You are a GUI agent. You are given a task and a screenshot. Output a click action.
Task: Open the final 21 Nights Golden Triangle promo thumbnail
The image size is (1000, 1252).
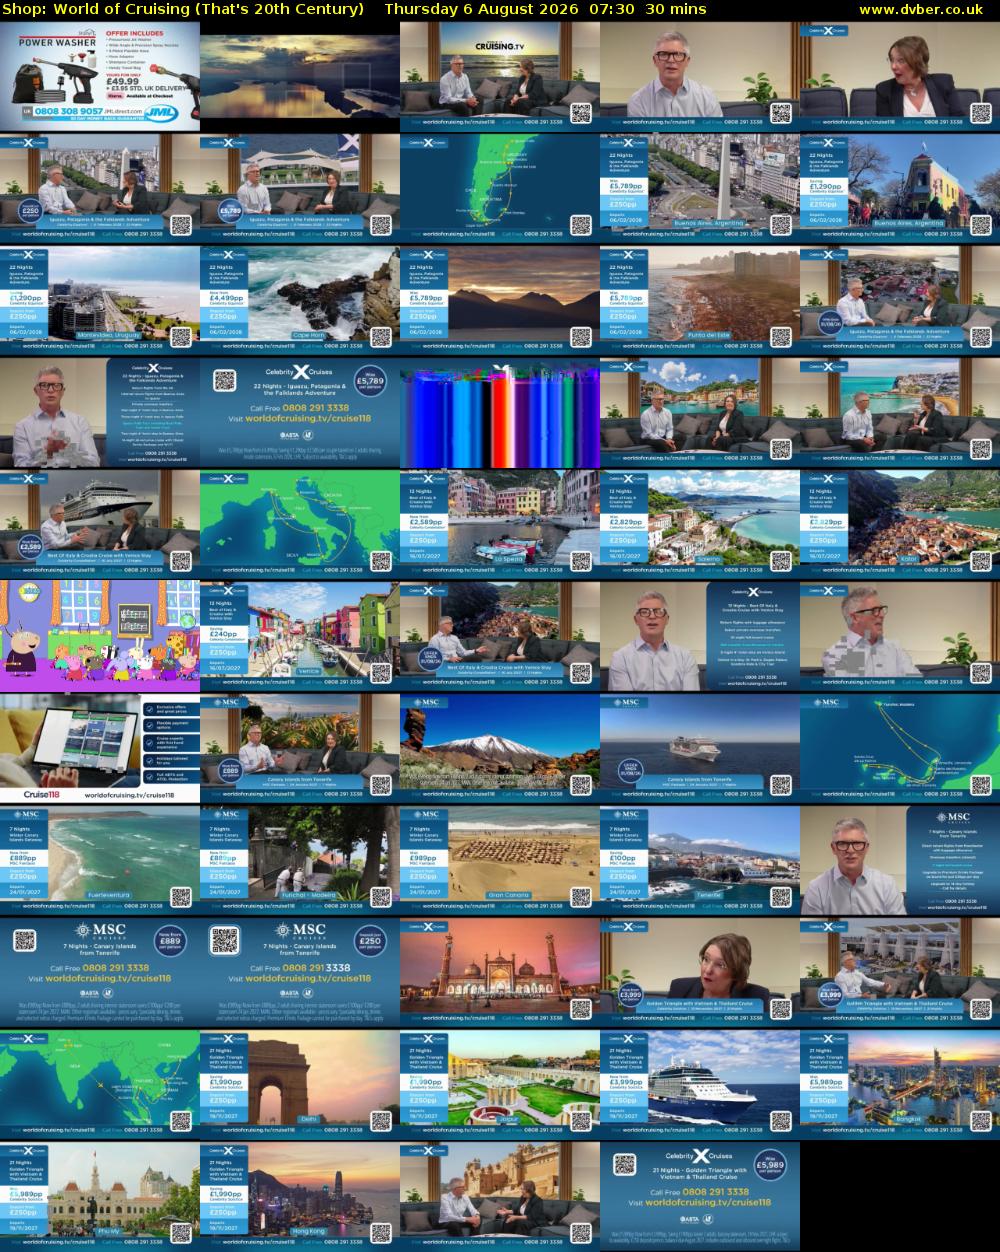(700, 1197)
